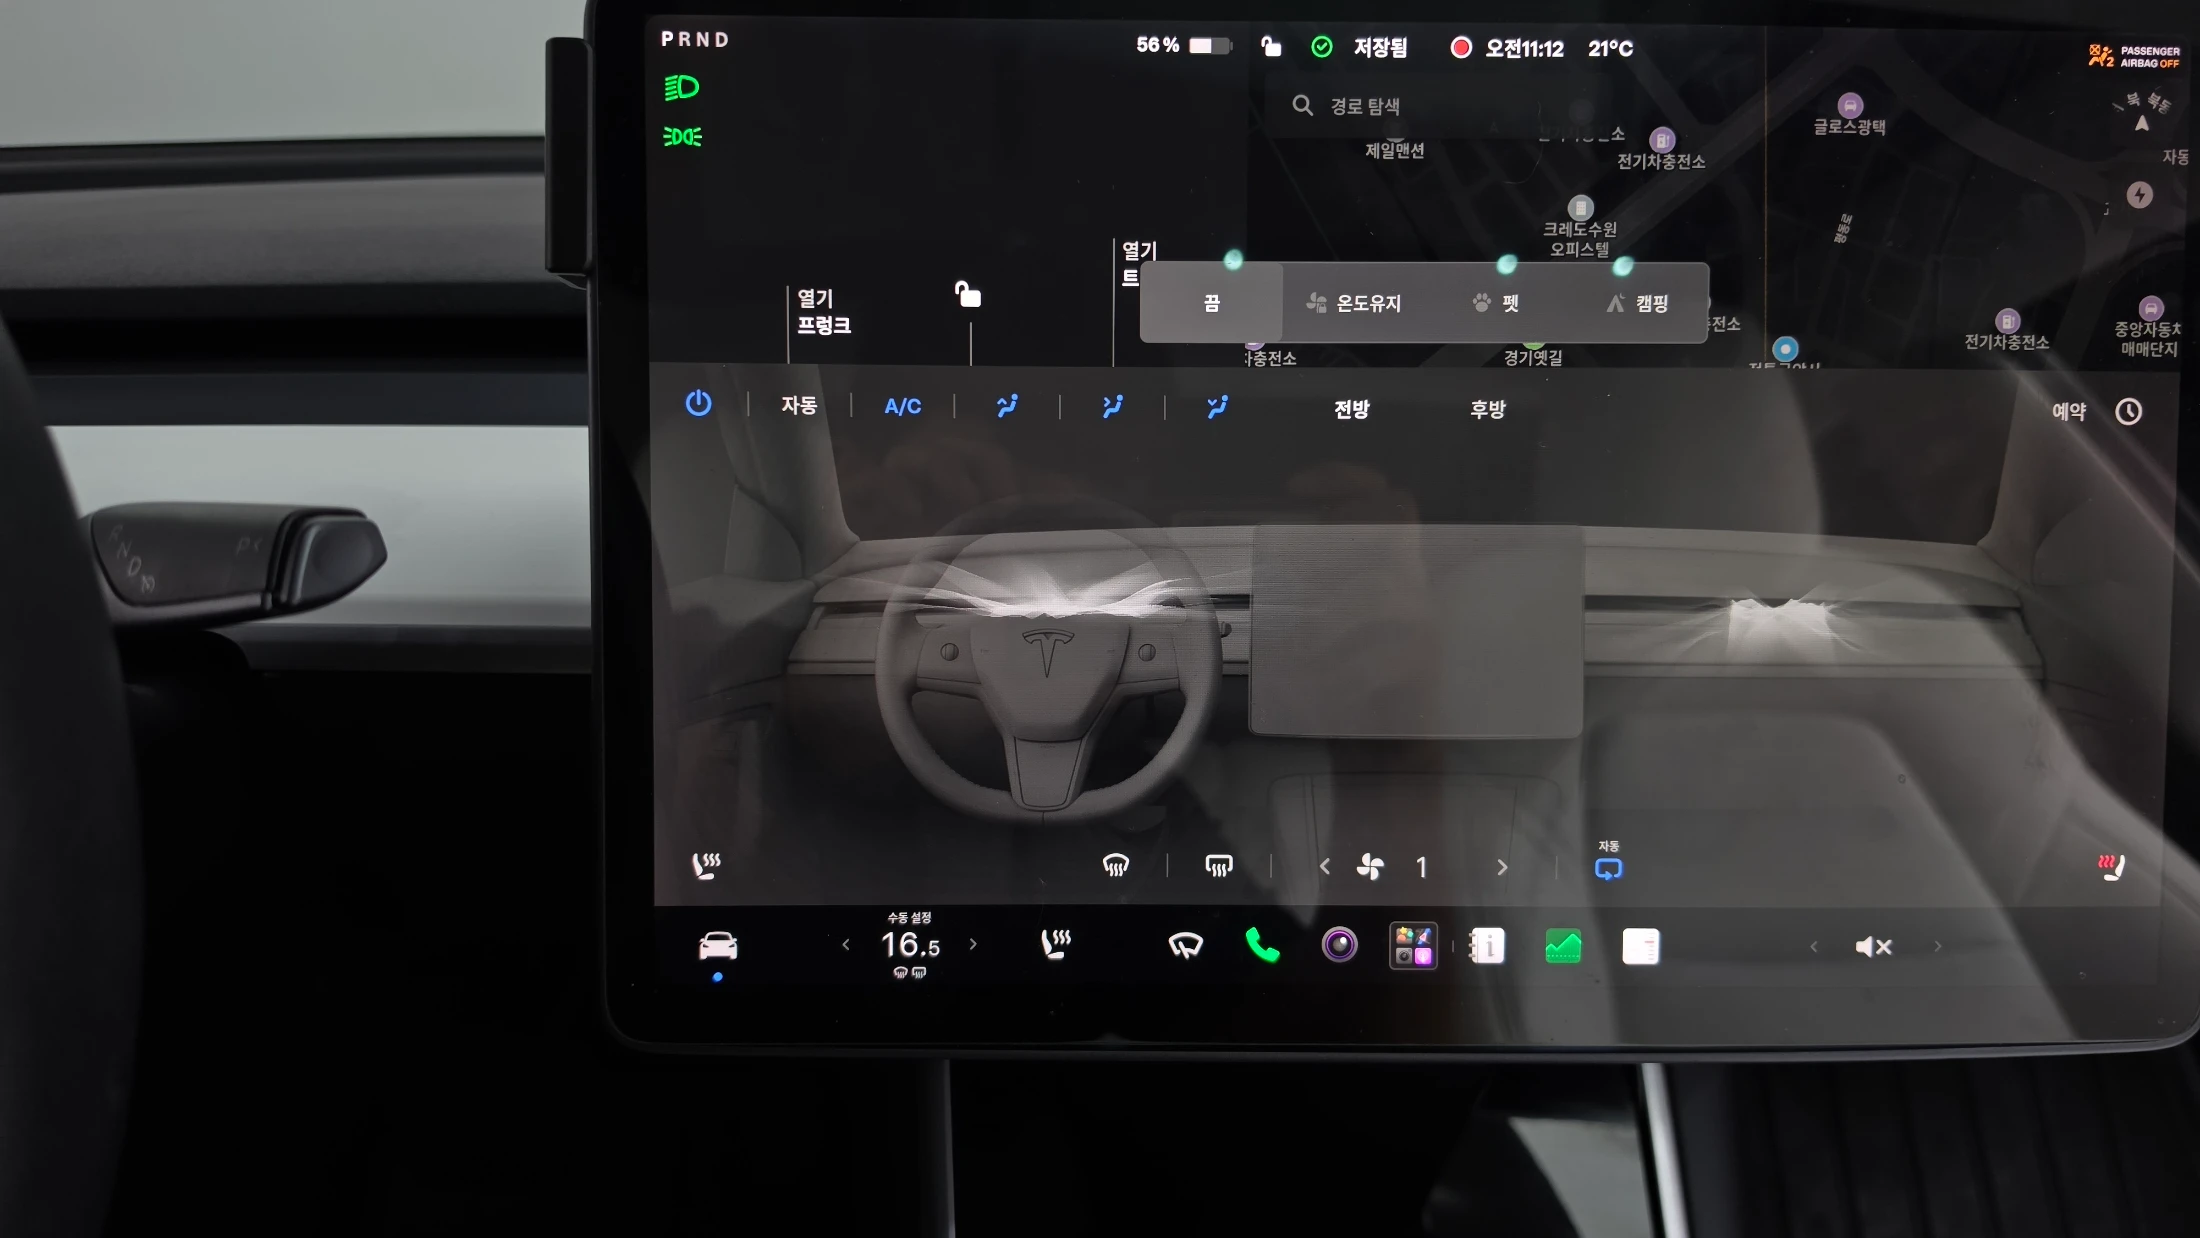The image size is (2200, 1238).
Task: Lower temperature with left arrow beside 16.5
Action: pos(846,944)
